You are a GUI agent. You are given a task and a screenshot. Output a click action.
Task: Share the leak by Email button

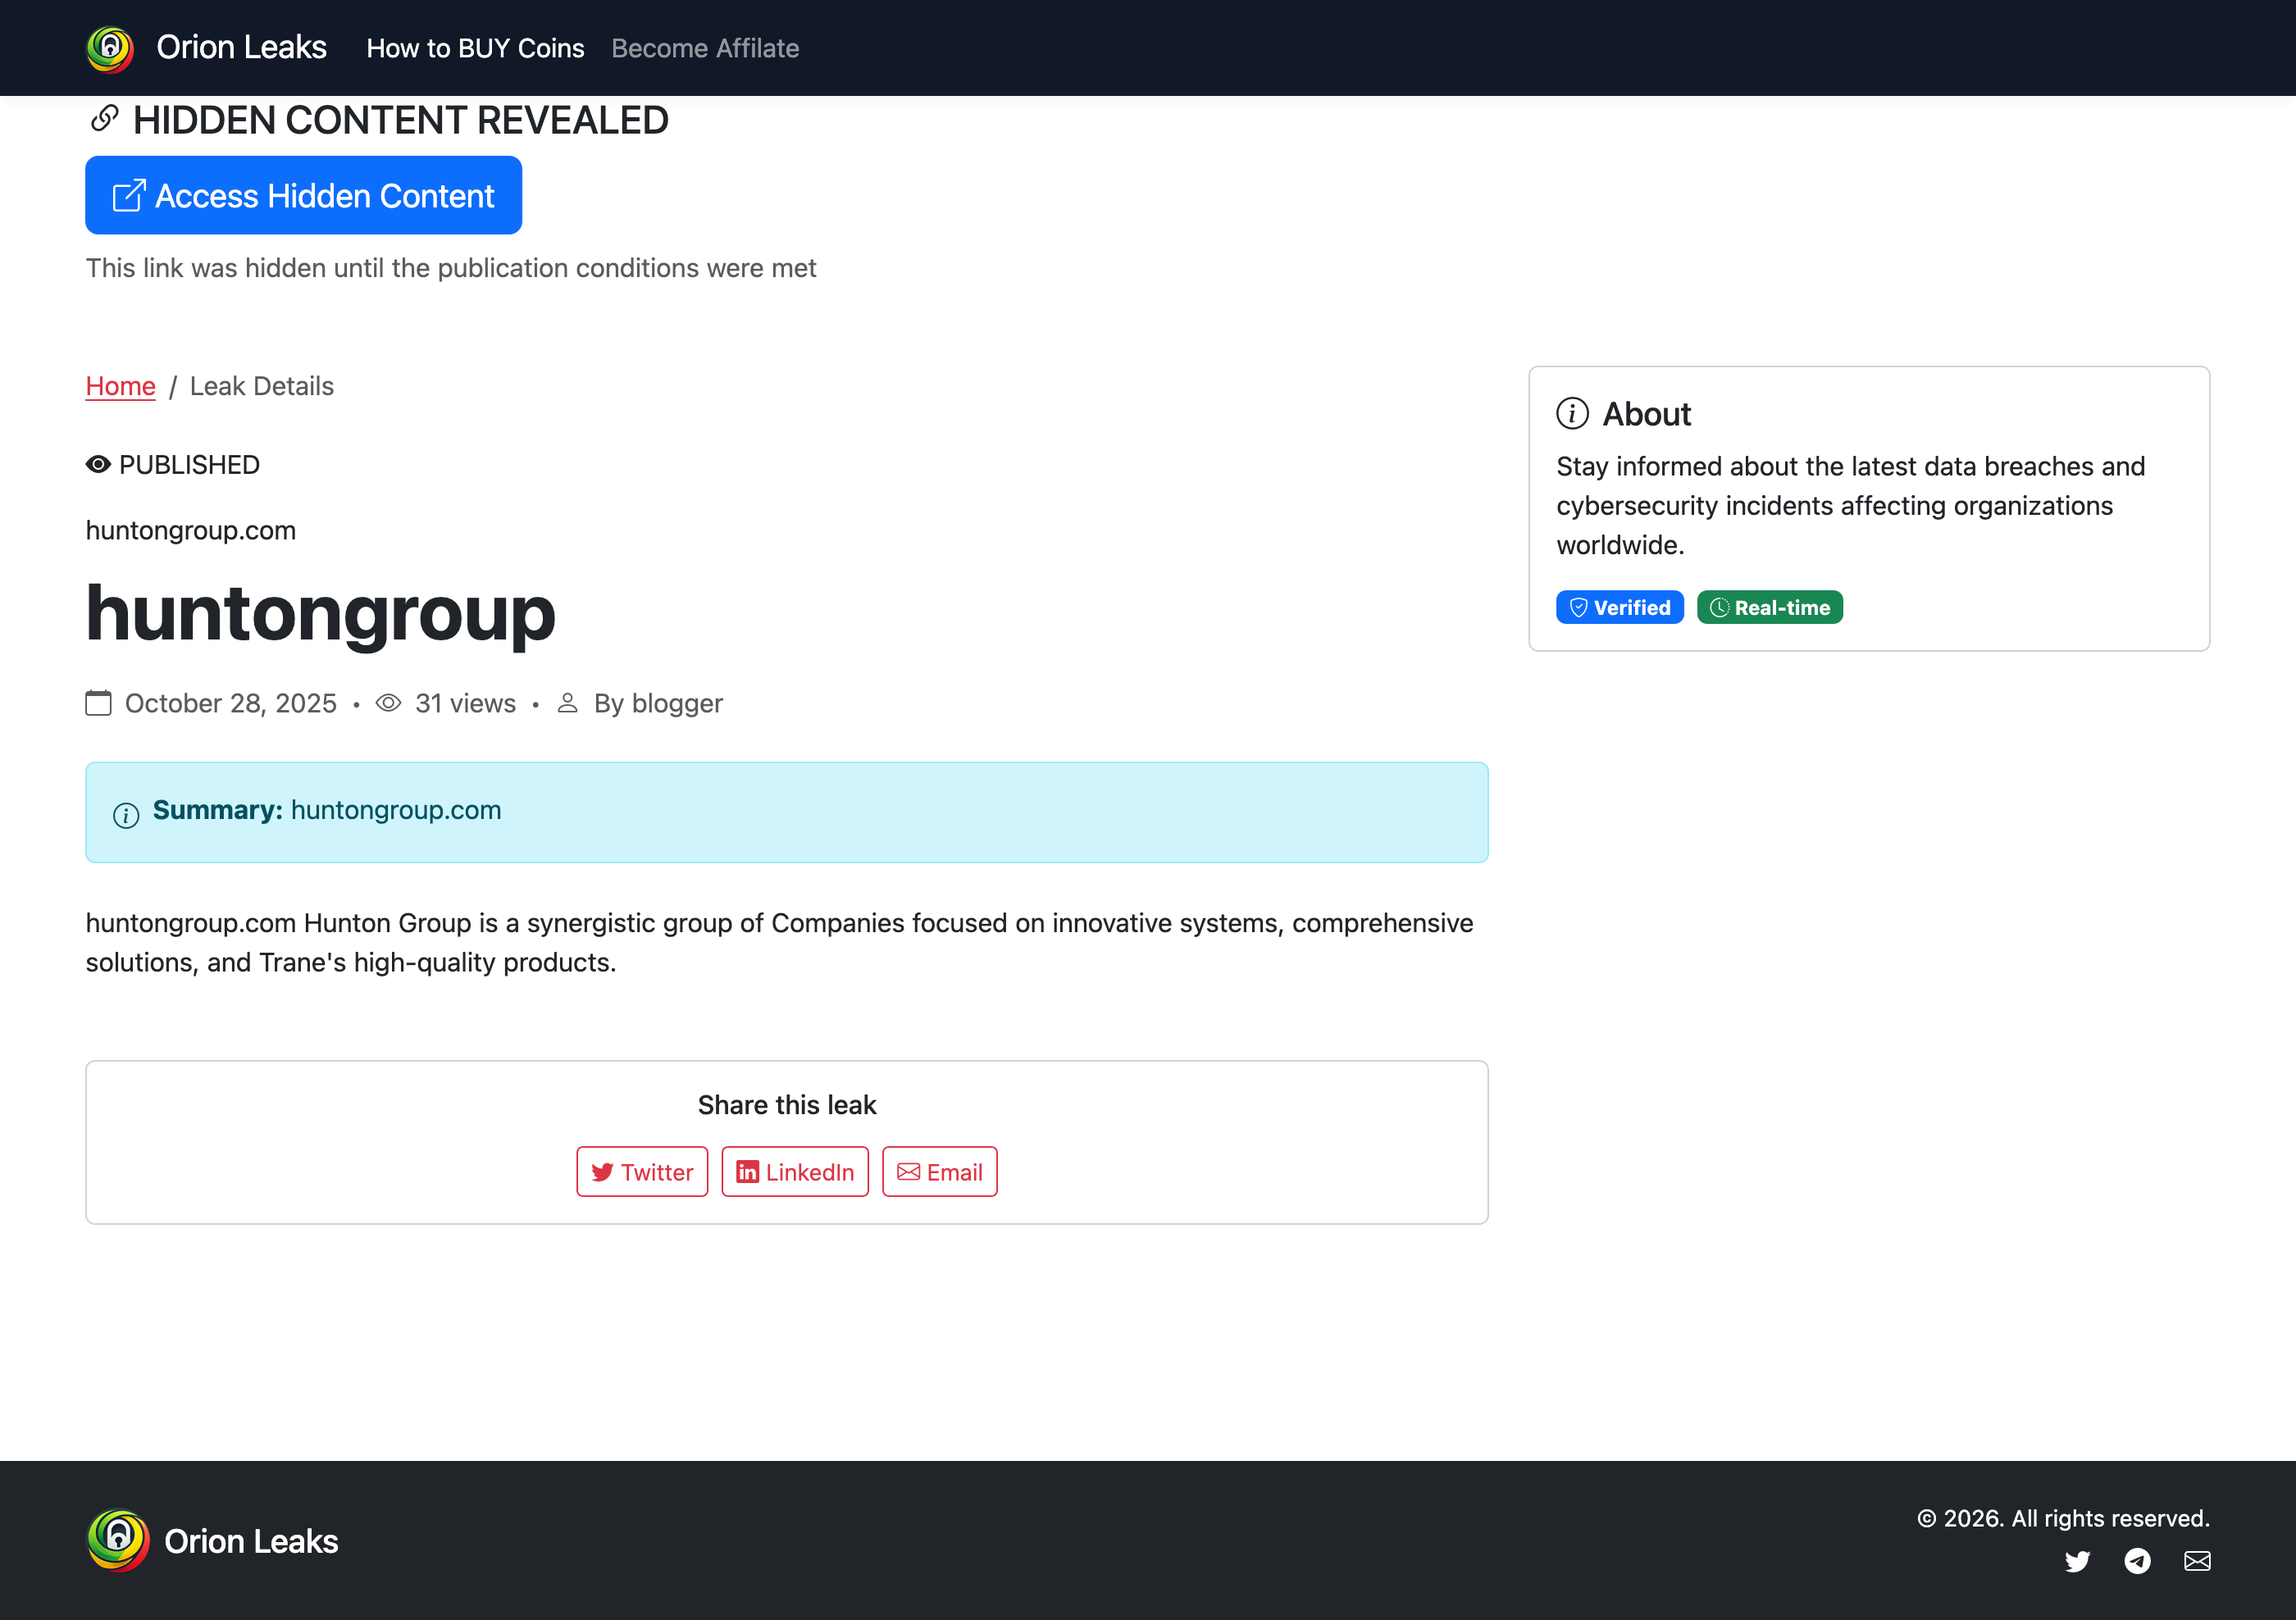pyautogui.click(x=939, y=1172)
